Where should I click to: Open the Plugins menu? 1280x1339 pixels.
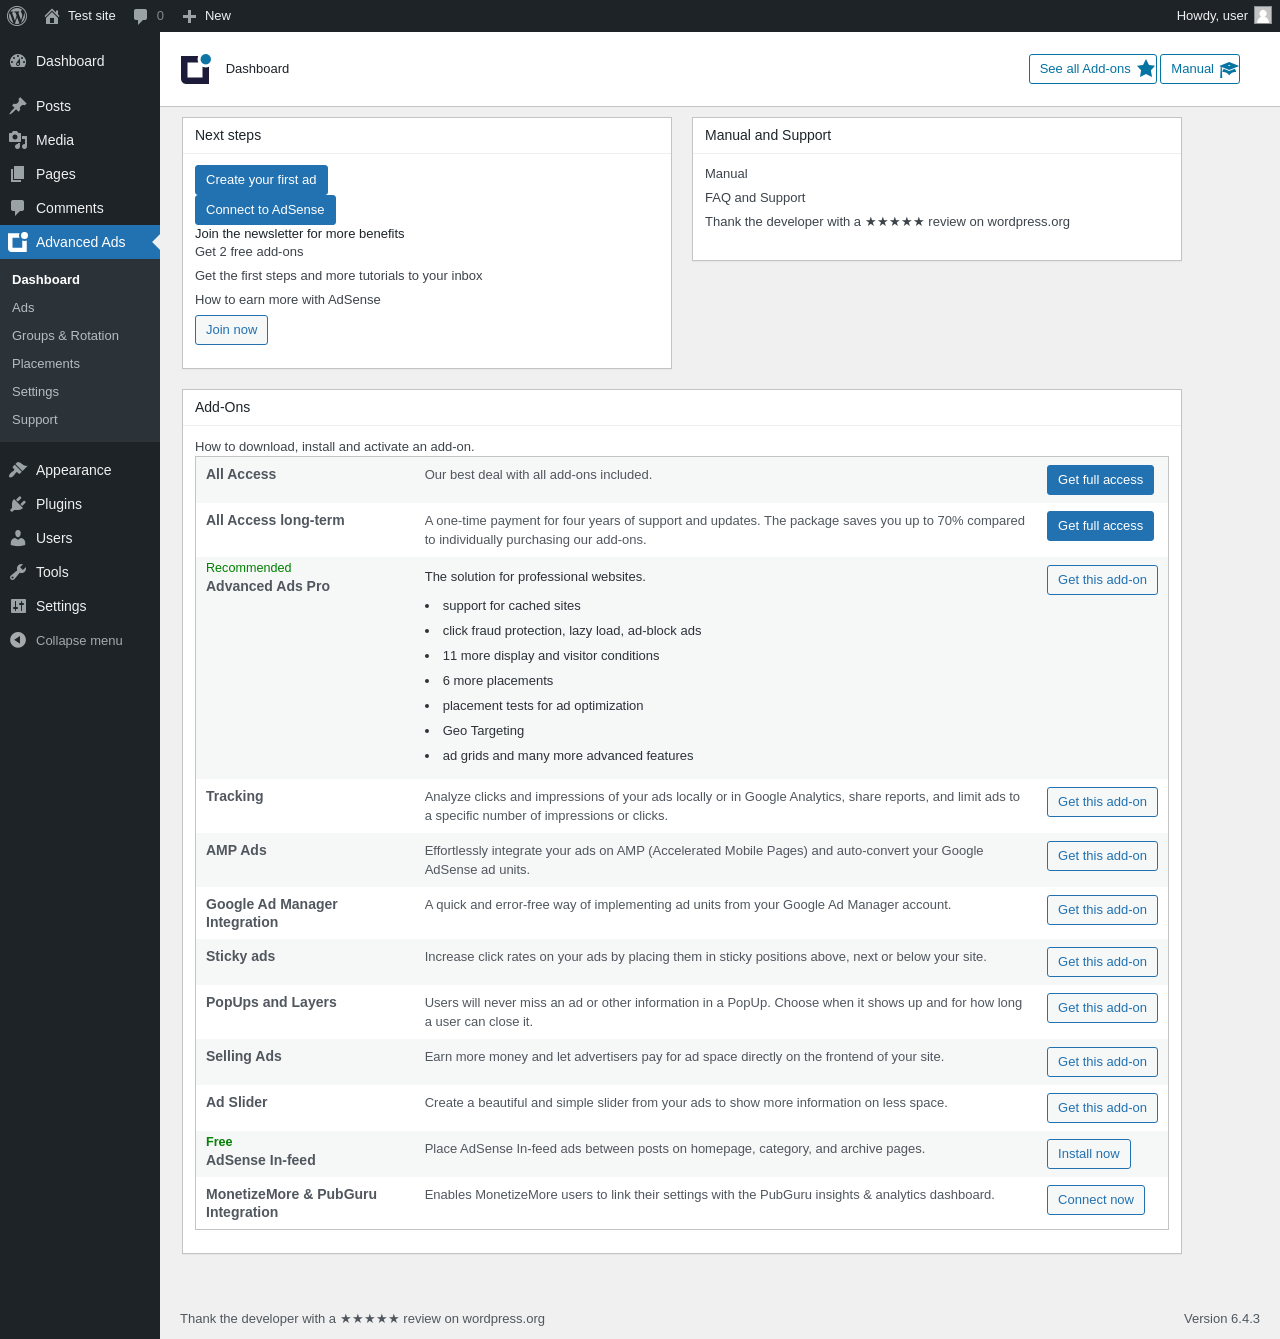click(80, 504)
